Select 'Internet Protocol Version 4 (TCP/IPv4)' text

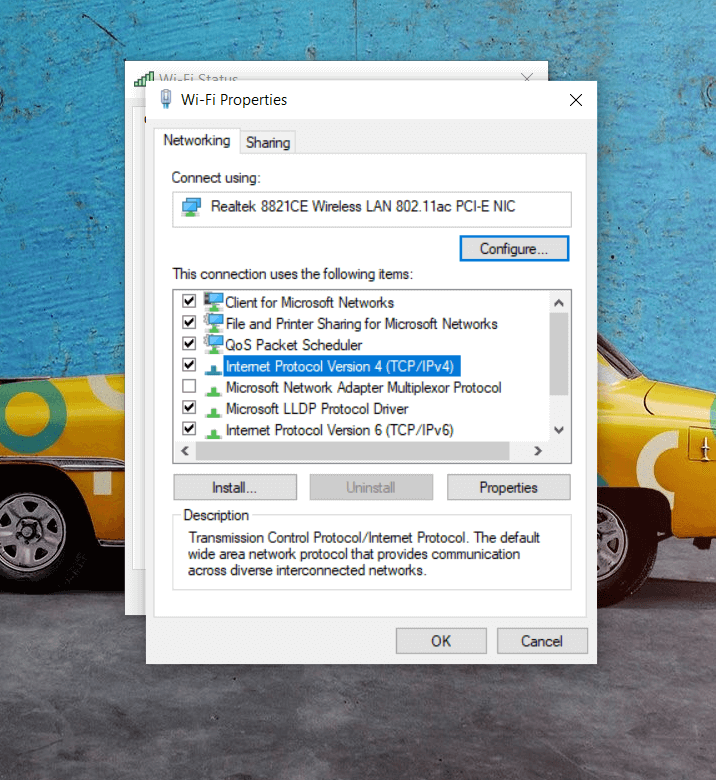[340, 367]
